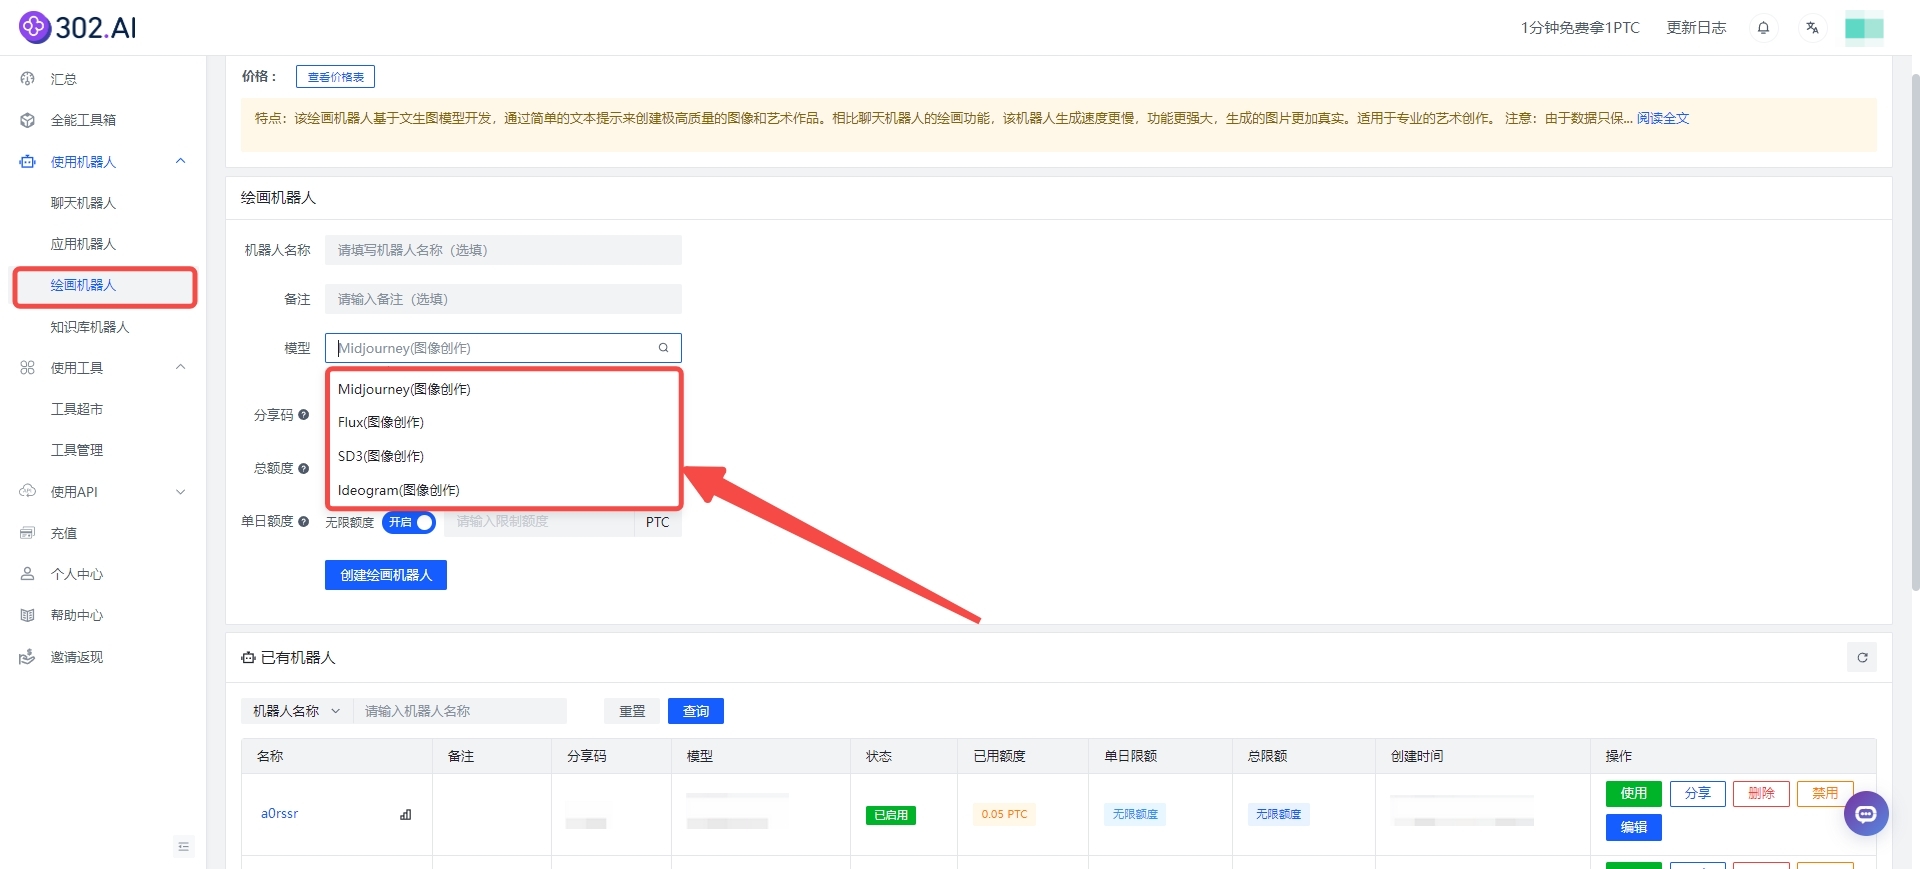Click the 分享码 help question icon
This screenshot has height=869, width=1920.
(x=303, y=415)
